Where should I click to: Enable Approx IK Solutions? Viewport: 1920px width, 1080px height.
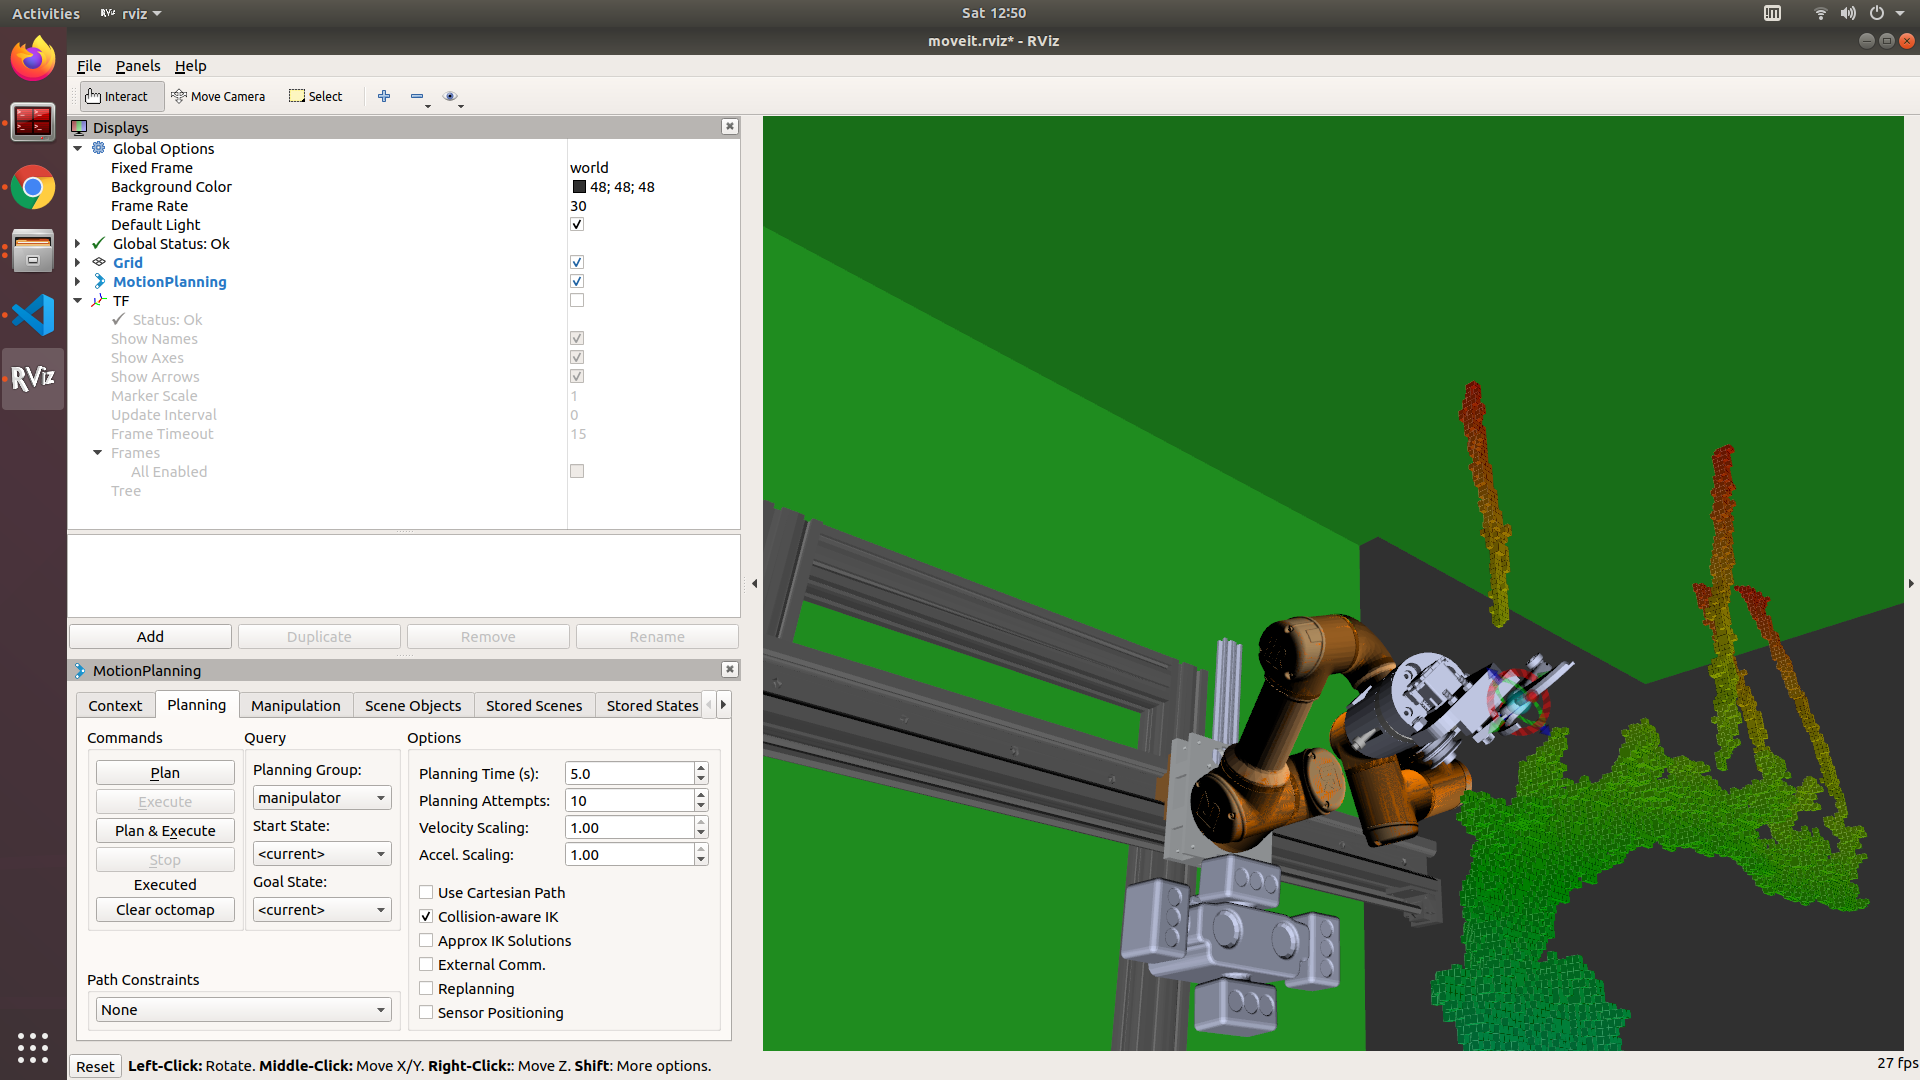coord(426,940)
